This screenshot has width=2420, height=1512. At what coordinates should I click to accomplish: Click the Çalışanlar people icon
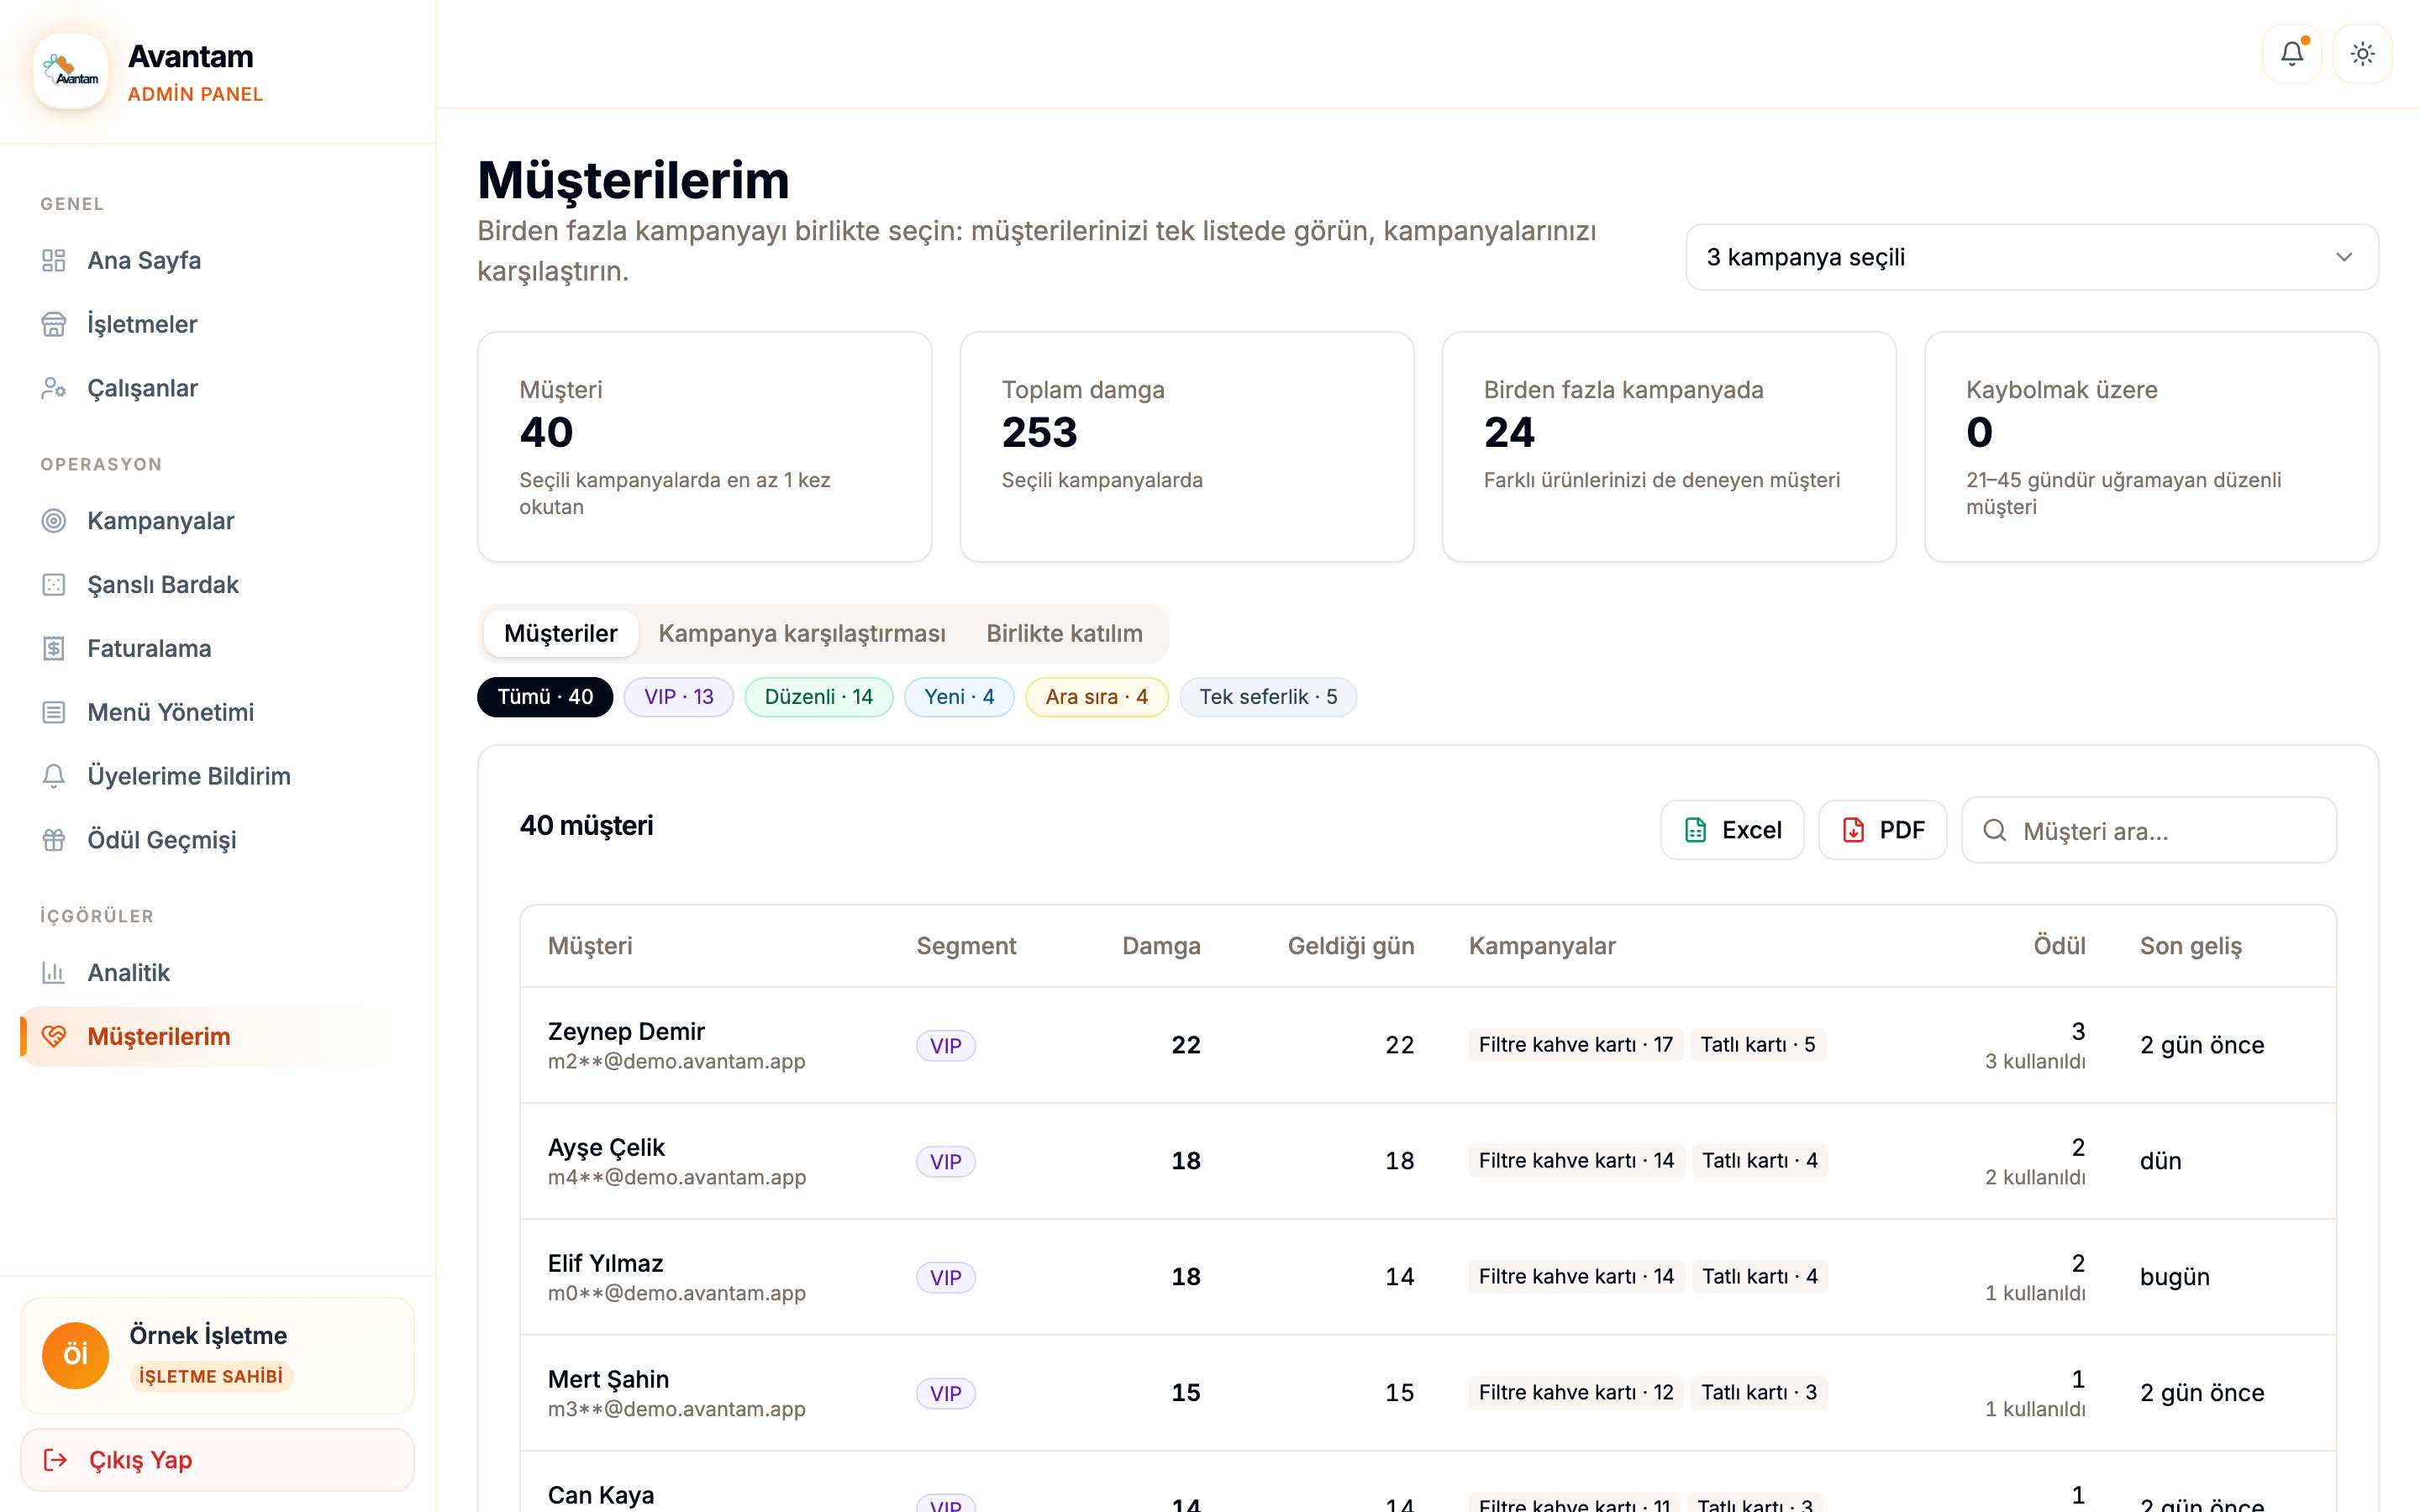tap(54, 388)
